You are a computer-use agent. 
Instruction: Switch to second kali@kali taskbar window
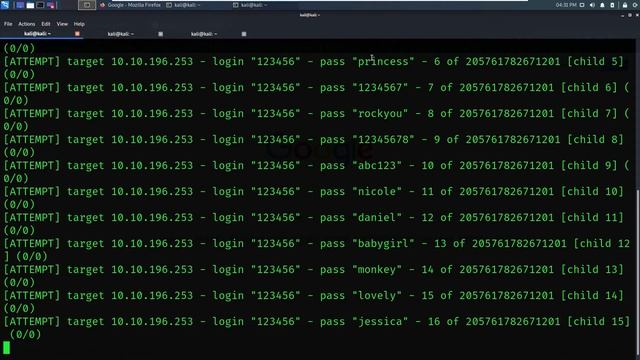coord(250,5)
